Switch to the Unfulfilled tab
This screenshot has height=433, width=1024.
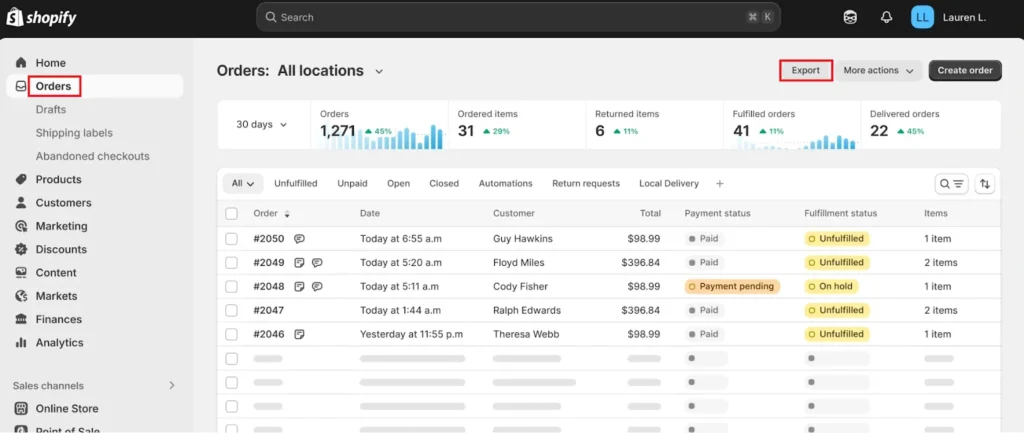tap(295, 184)
